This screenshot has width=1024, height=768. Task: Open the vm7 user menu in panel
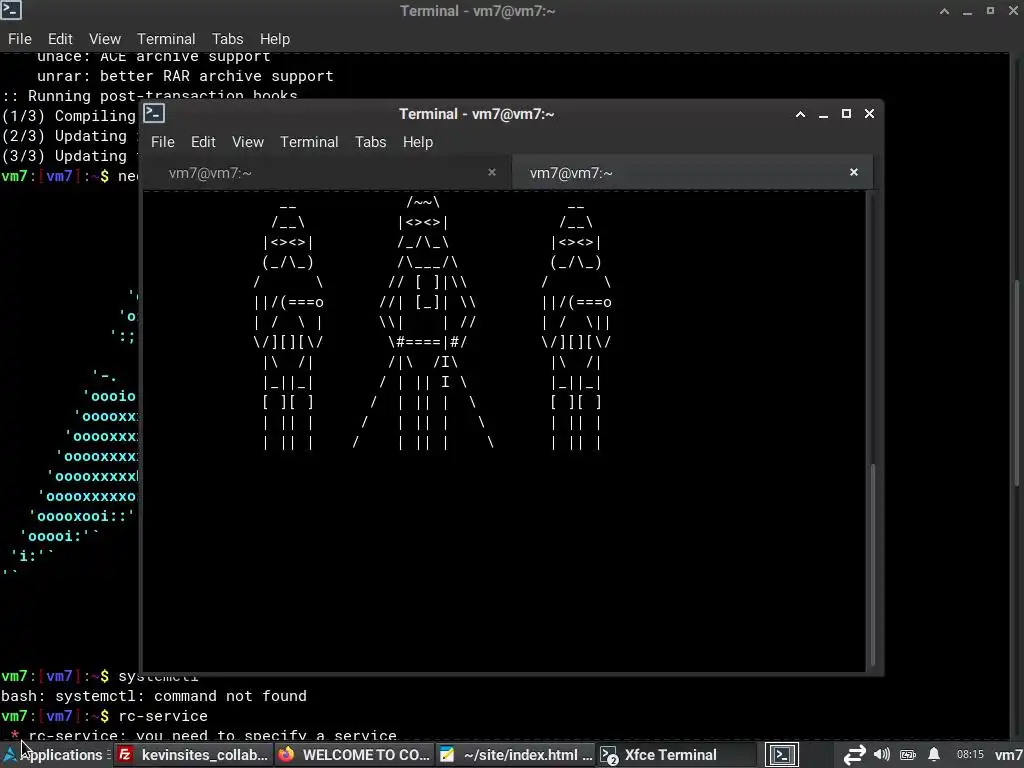coord(1009,755)
